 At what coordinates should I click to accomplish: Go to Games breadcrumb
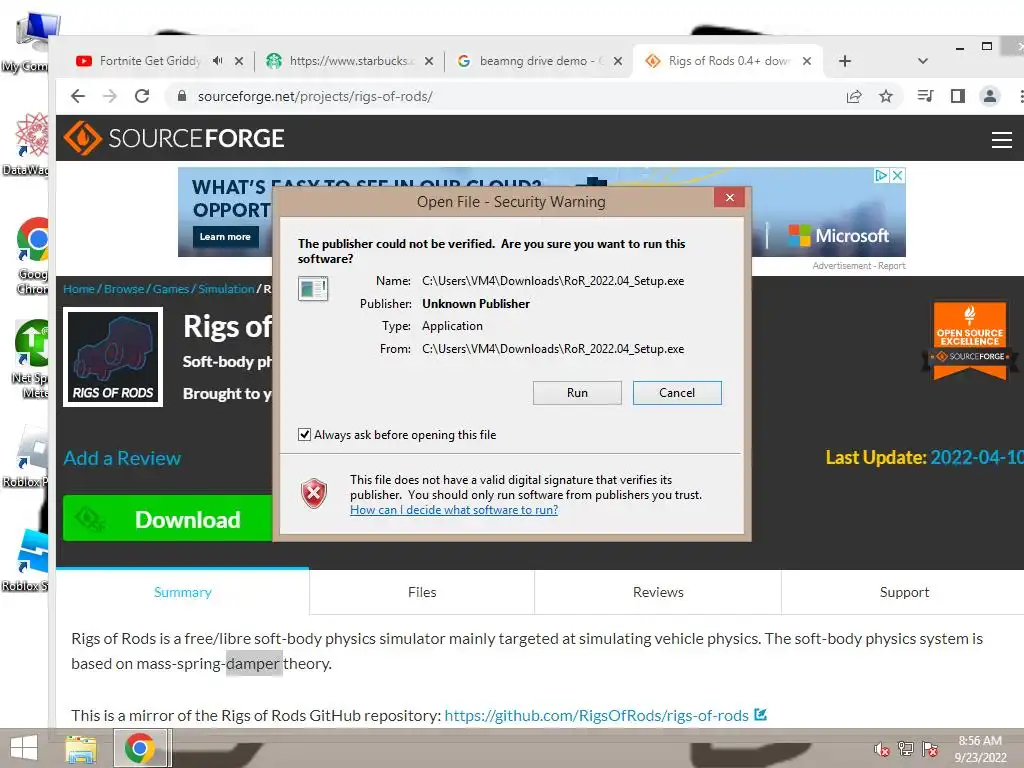(x=170, y=289)
